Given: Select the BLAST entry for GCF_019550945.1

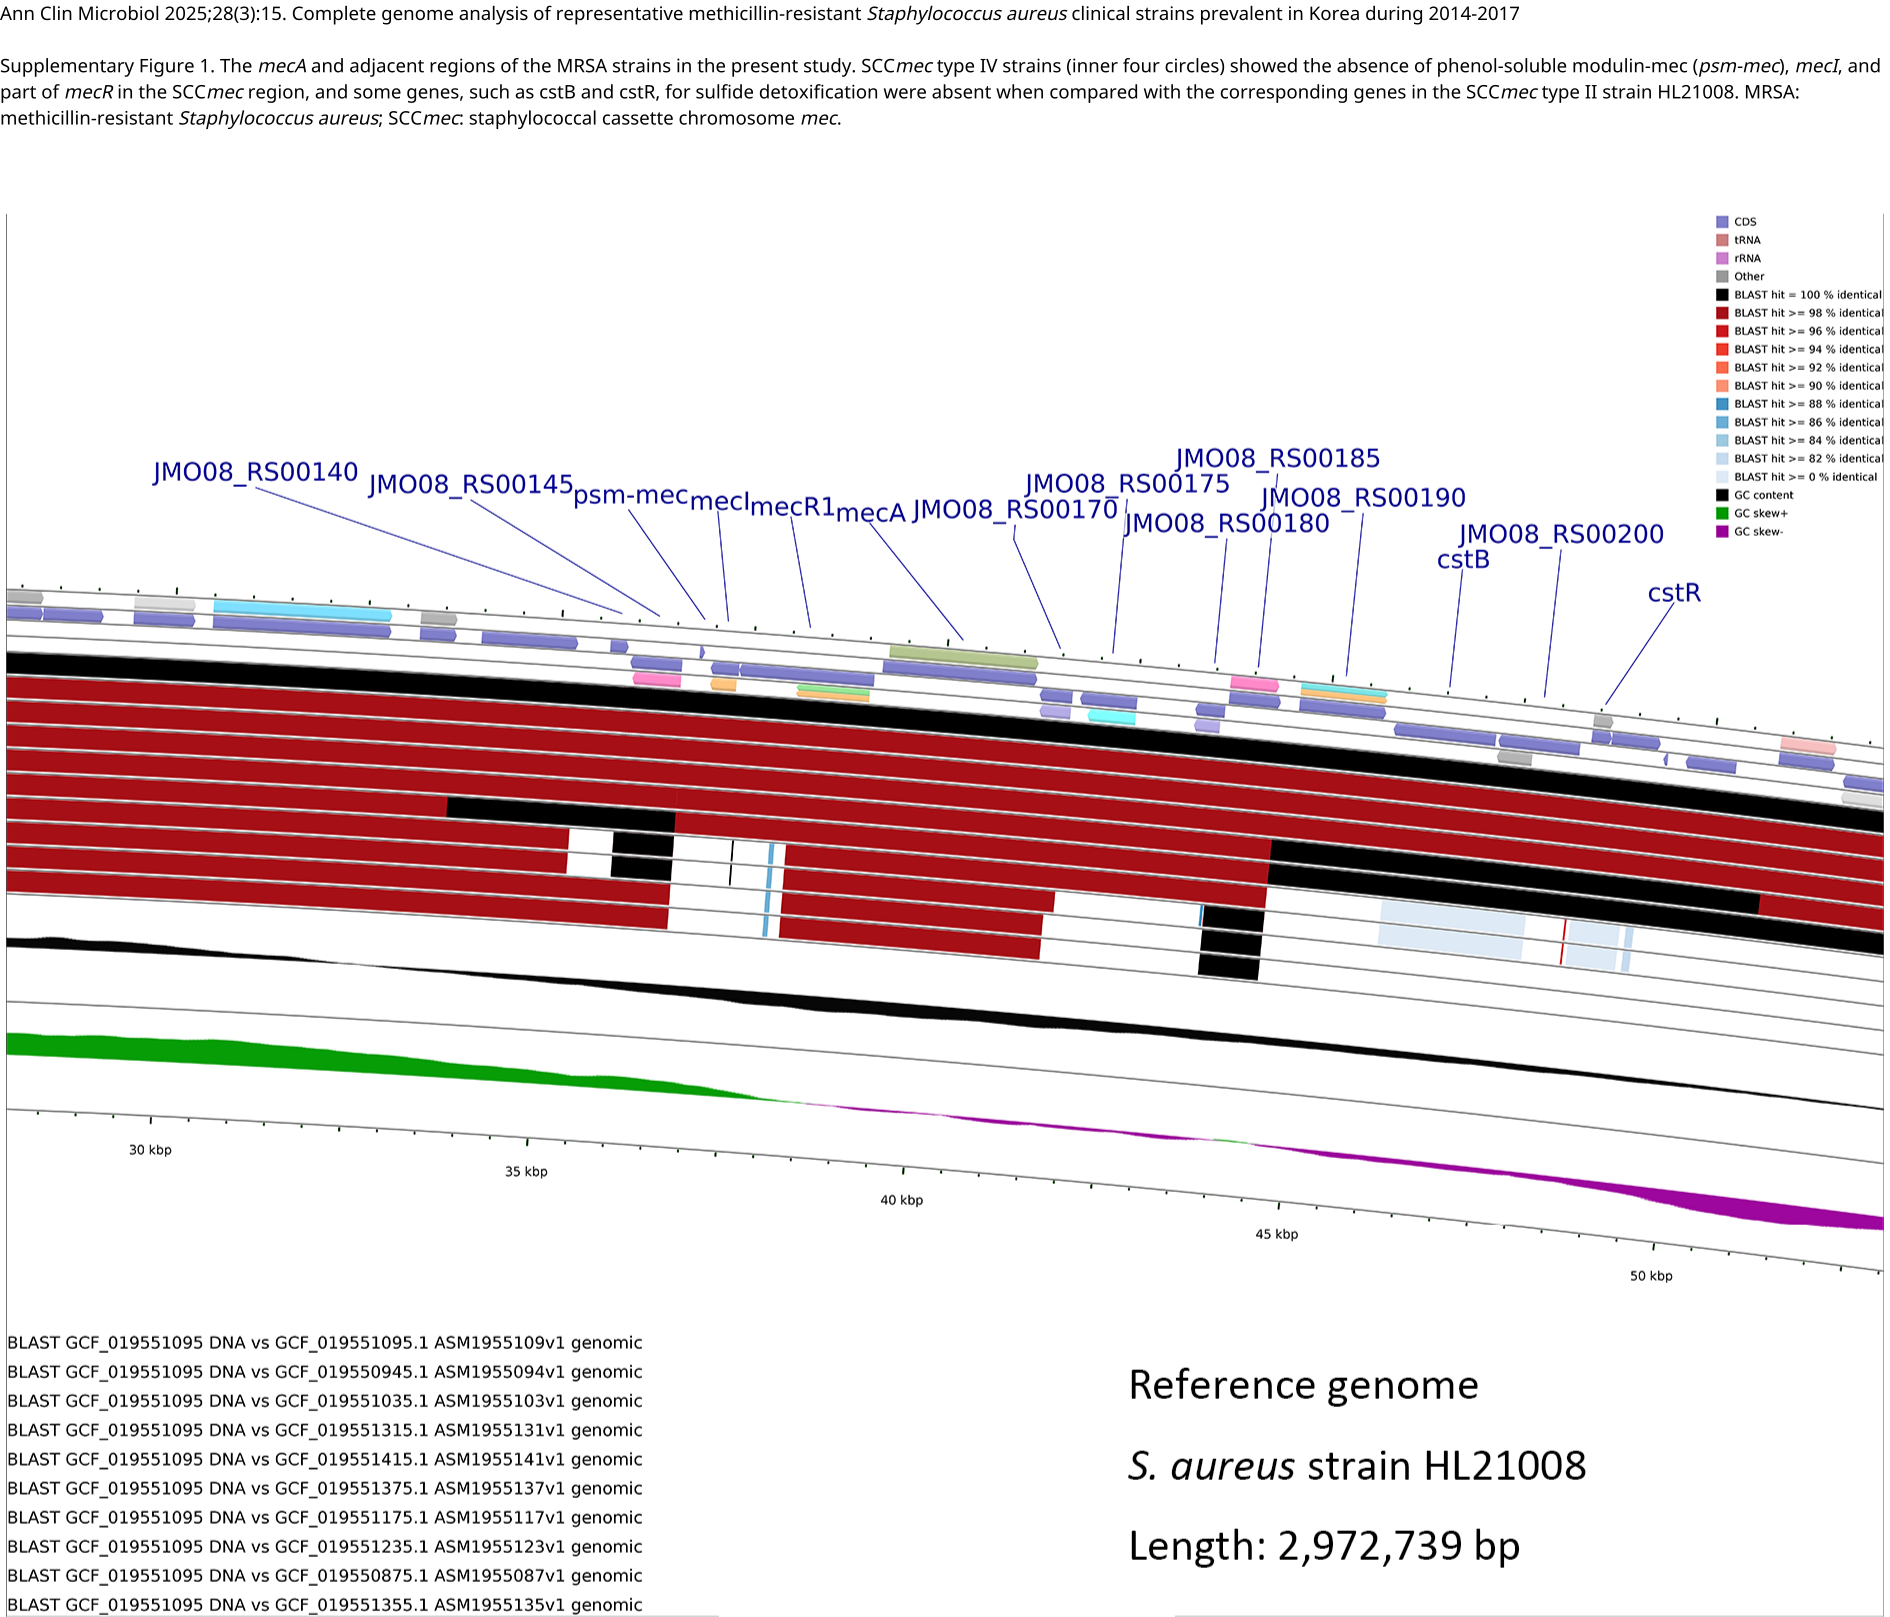Looking at the screenshot, I should point(324,1372).
